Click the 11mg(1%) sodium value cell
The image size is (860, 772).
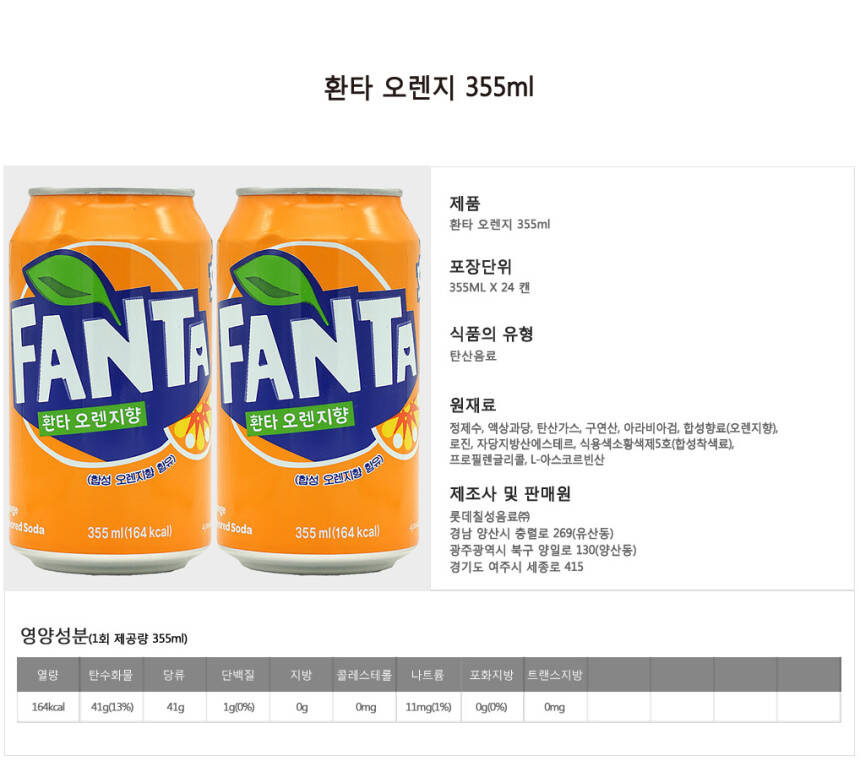pyautogui.click(x=428, y=707)
